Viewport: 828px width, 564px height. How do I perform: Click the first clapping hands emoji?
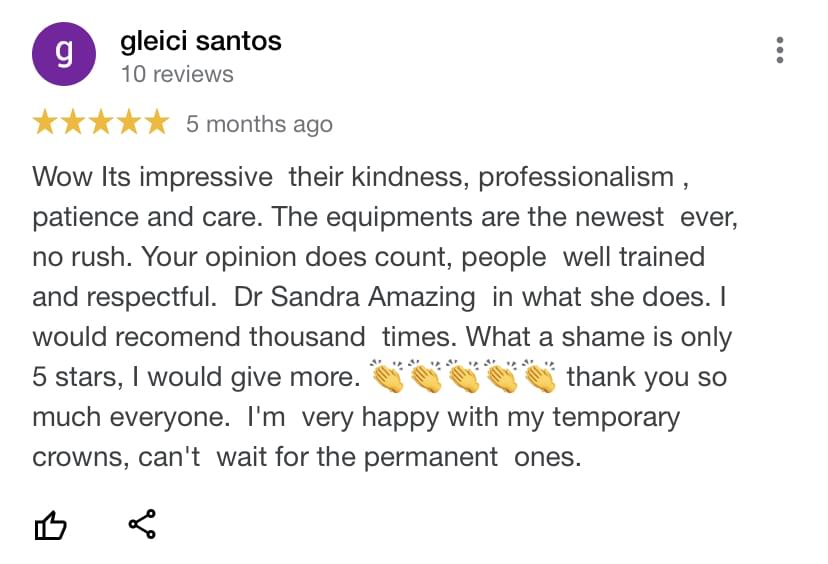pos(386,376)
